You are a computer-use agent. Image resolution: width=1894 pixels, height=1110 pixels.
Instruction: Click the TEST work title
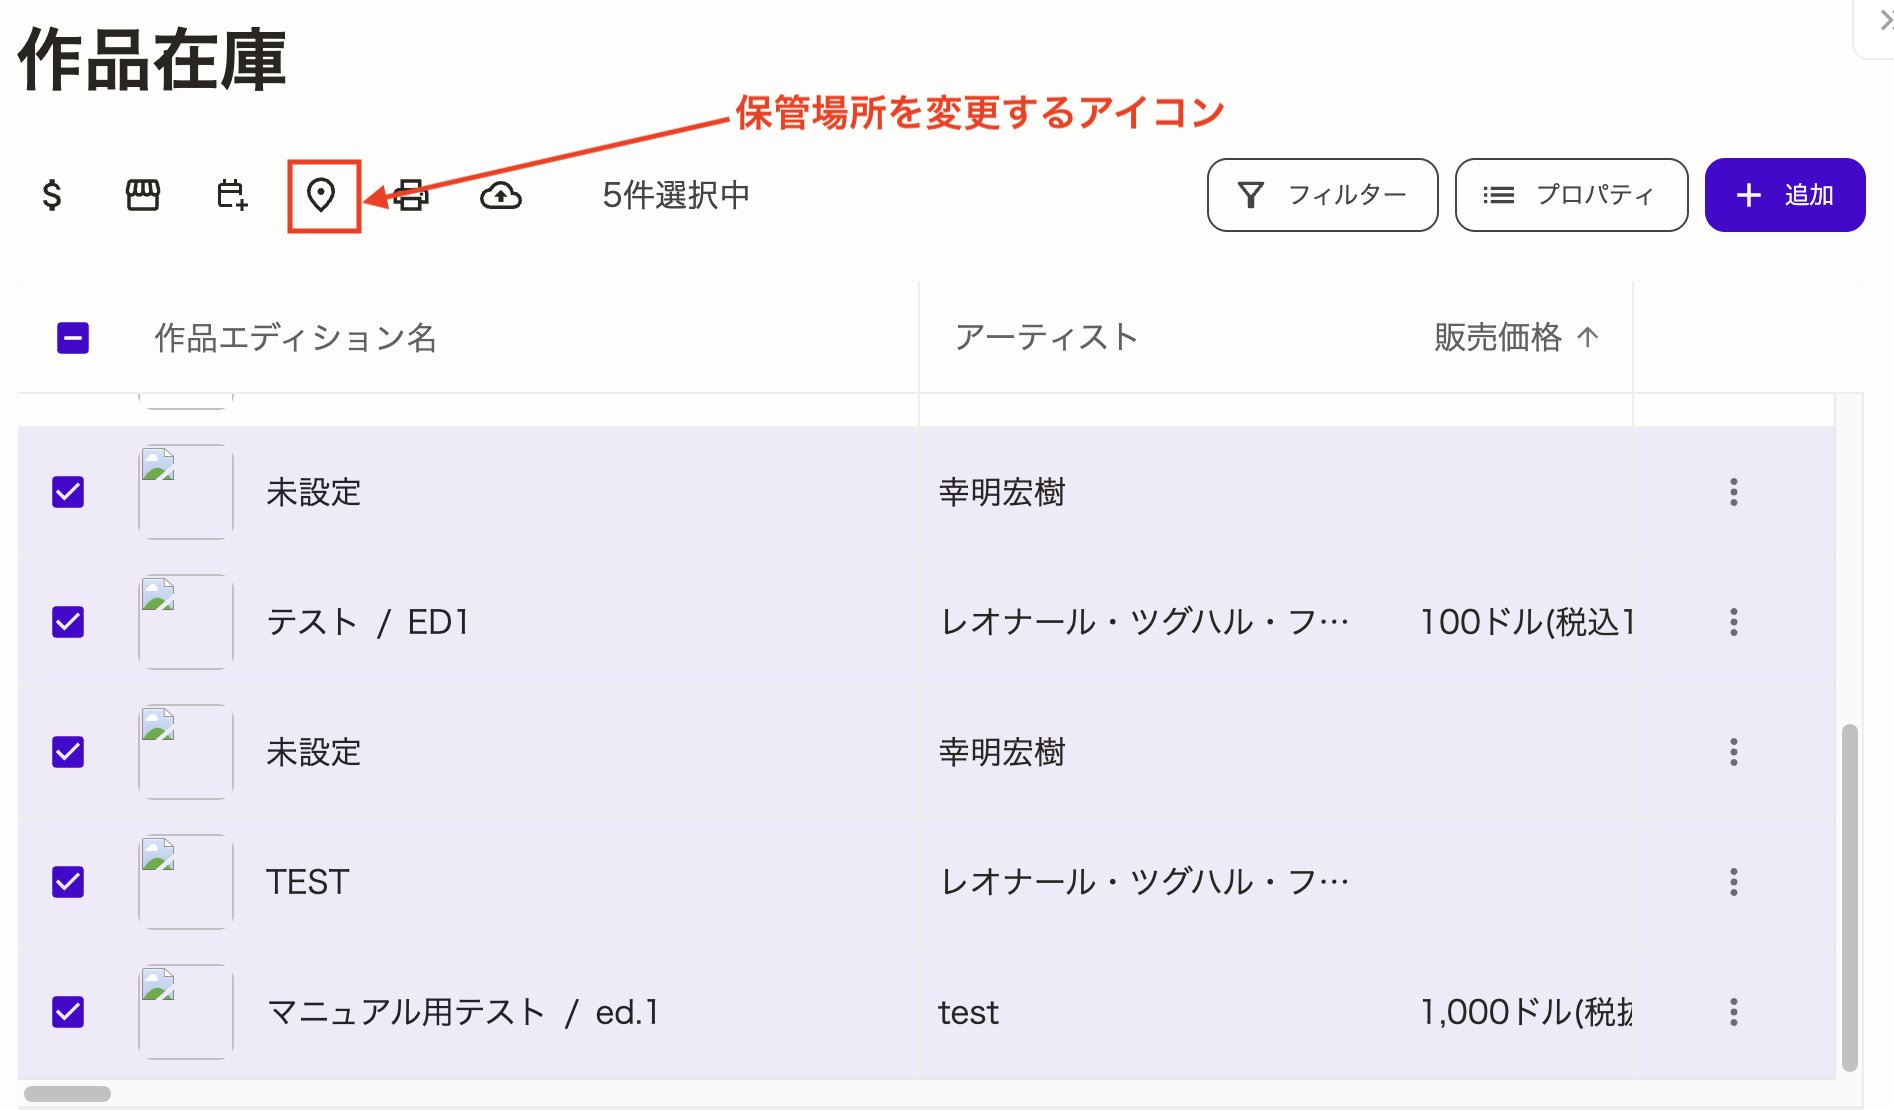pyautogui.click(x=307, y=882)
